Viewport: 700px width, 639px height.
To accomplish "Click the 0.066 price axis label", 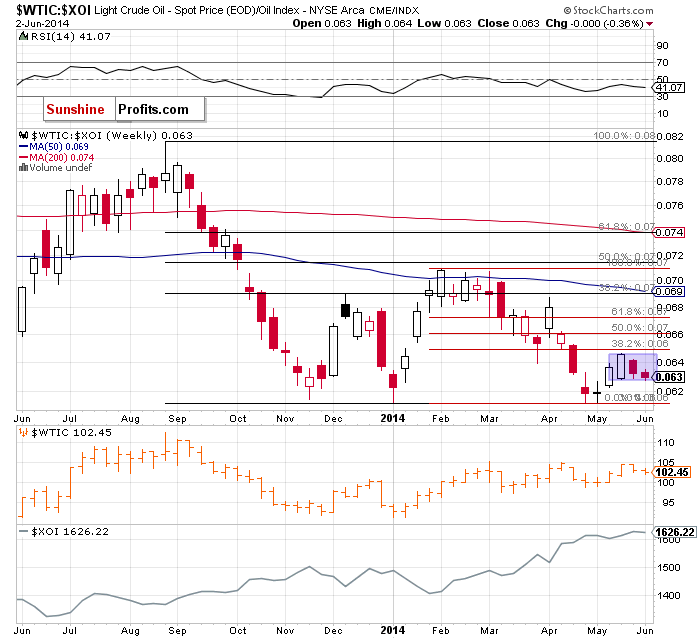I will pos(670,334).
